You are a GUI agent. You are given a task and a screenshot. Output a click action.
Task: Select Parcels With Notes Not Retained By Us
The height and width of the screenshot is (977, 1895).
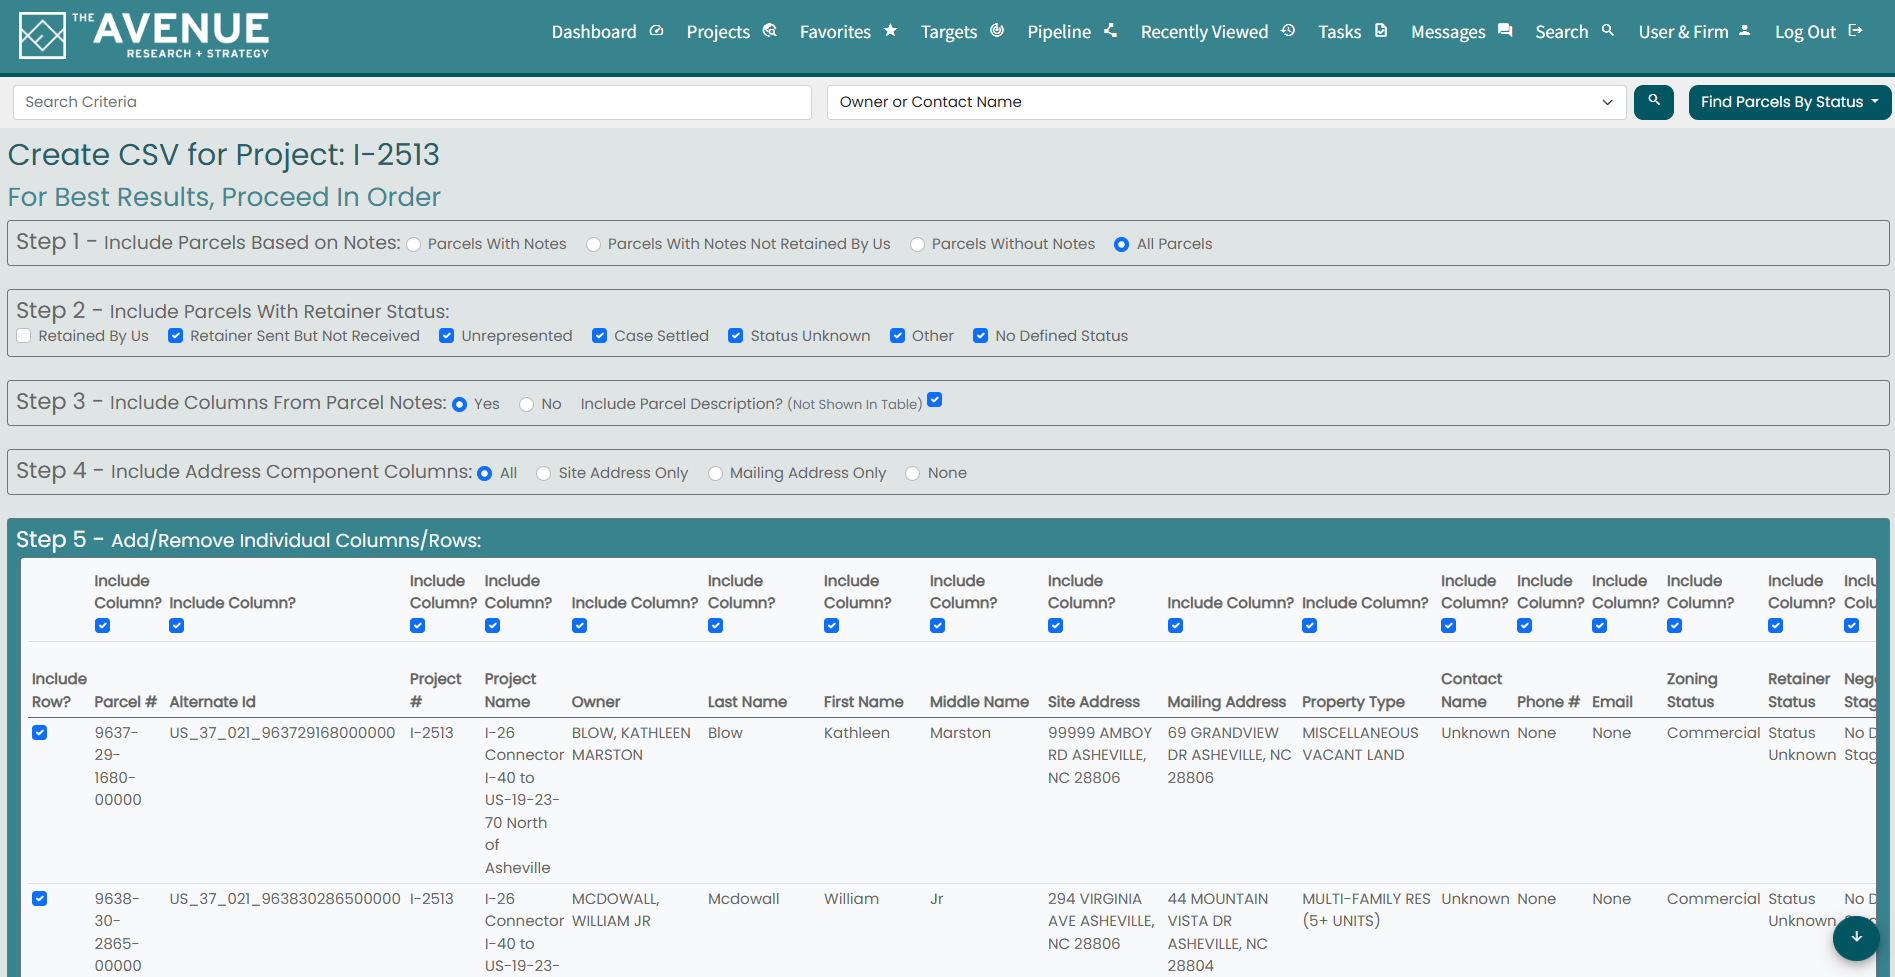pyautogui.click(x=594, y=245)
